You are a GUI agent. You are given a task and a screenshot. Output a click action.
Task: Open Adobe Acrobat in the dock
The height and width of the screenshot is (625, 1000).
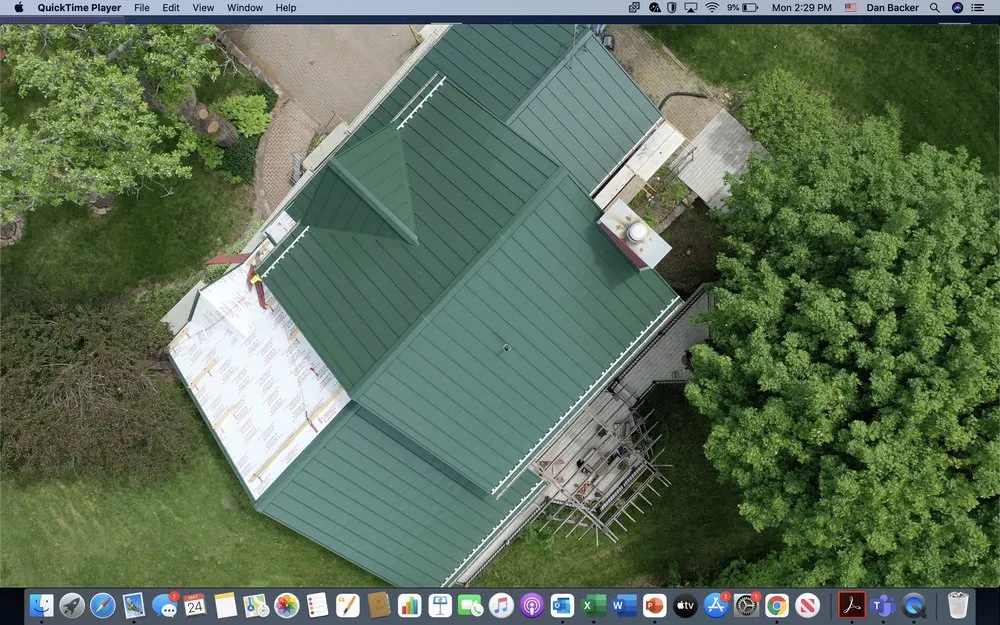[852, 605]
